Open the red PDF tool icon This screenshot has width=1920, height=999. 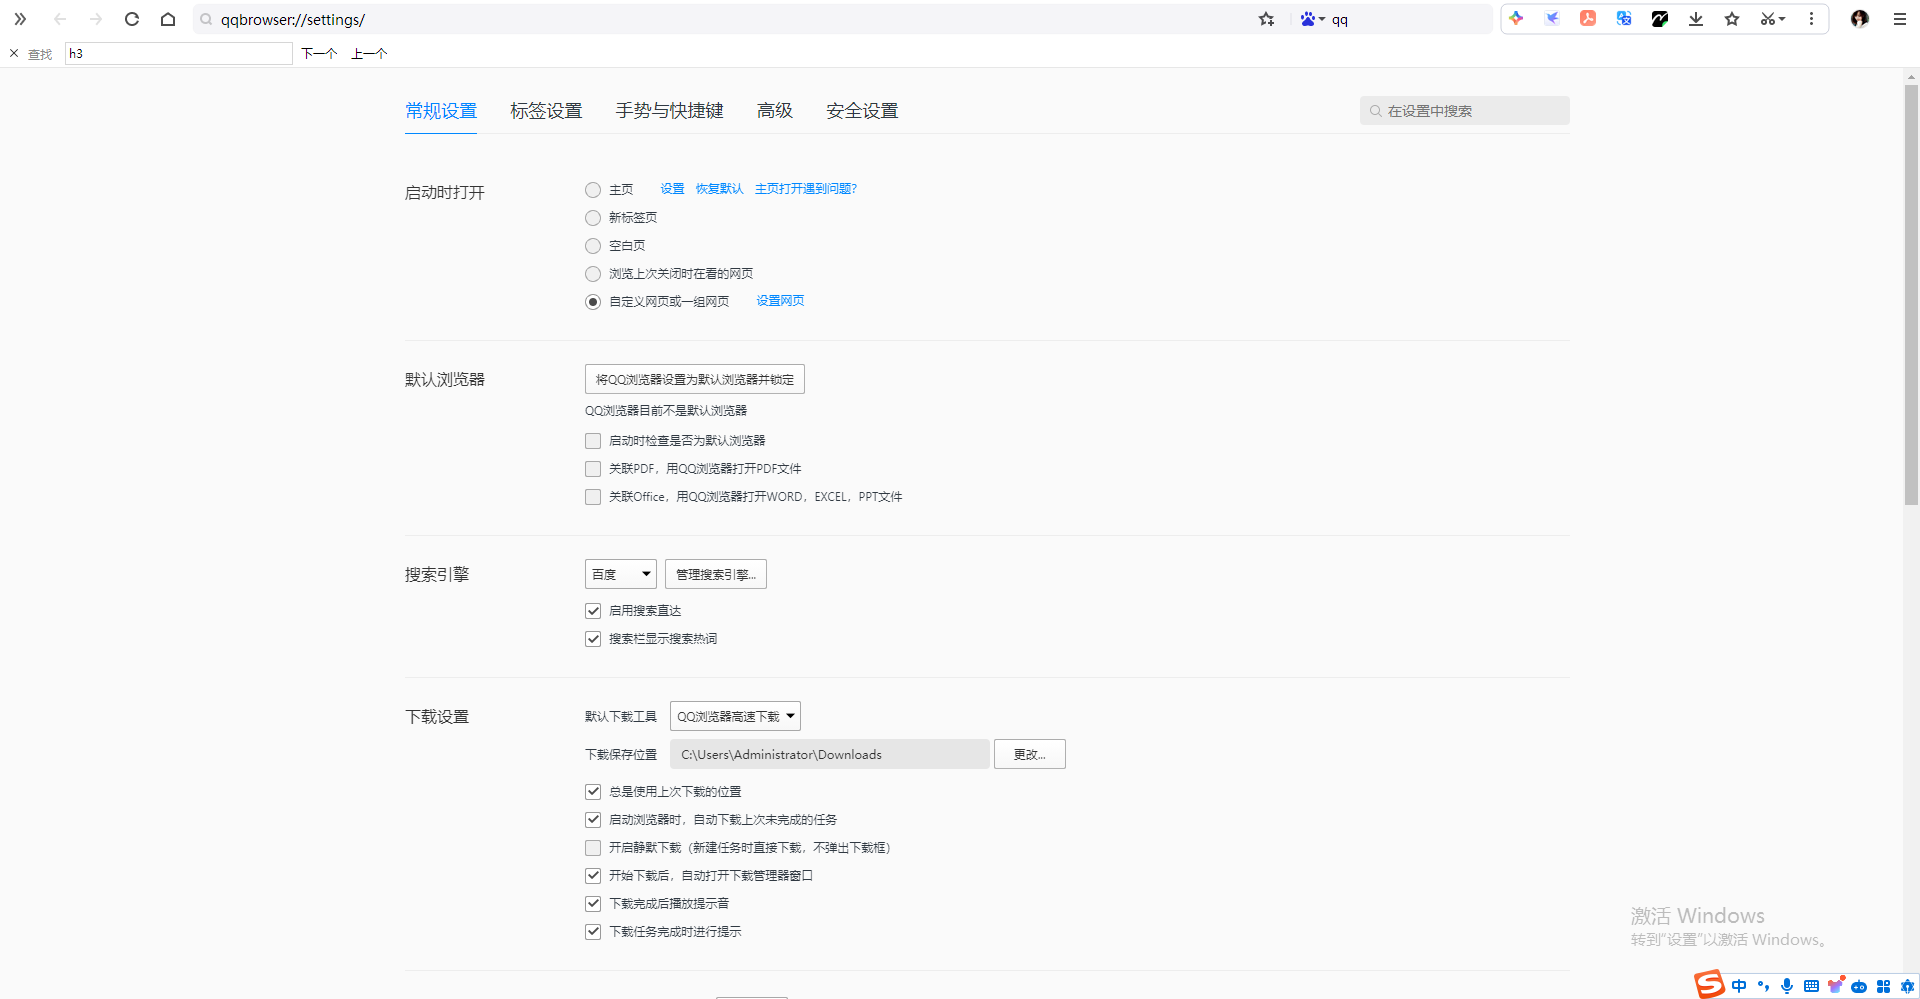coord(1588,18)
